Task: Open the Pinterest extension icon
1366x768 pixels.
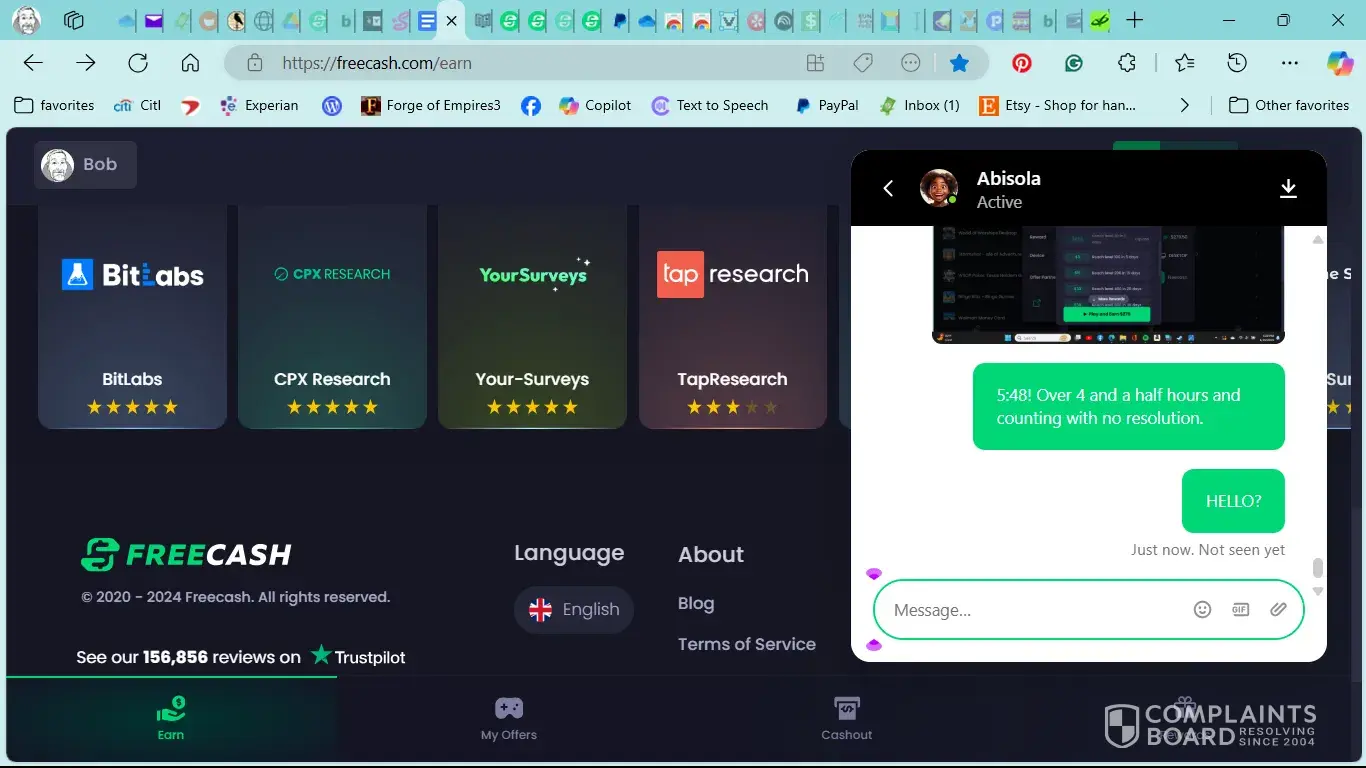Action: point(1021,63)
